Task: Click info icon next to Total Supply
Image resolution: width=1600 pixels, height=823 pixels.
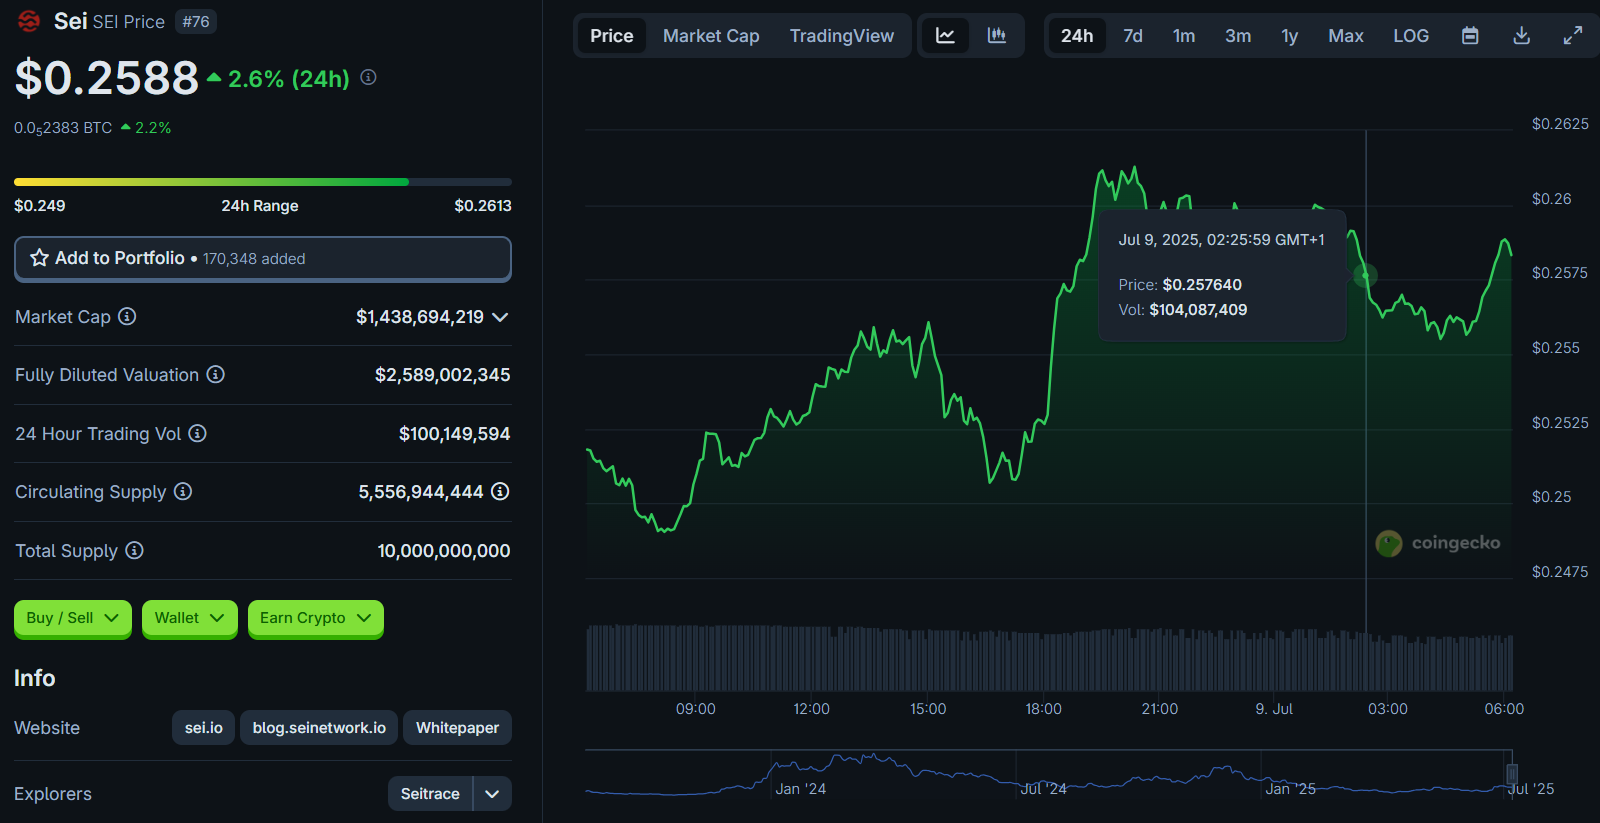Action: click(135, 550)
